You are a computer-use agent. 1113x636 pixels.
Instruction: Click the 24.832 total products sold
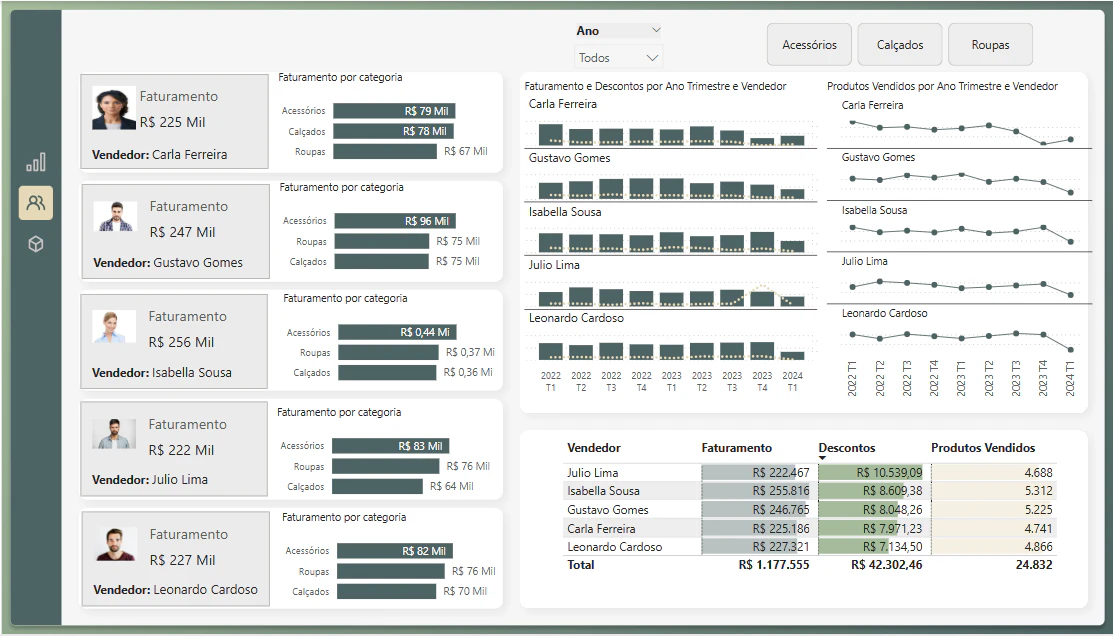coord(1034,565)
